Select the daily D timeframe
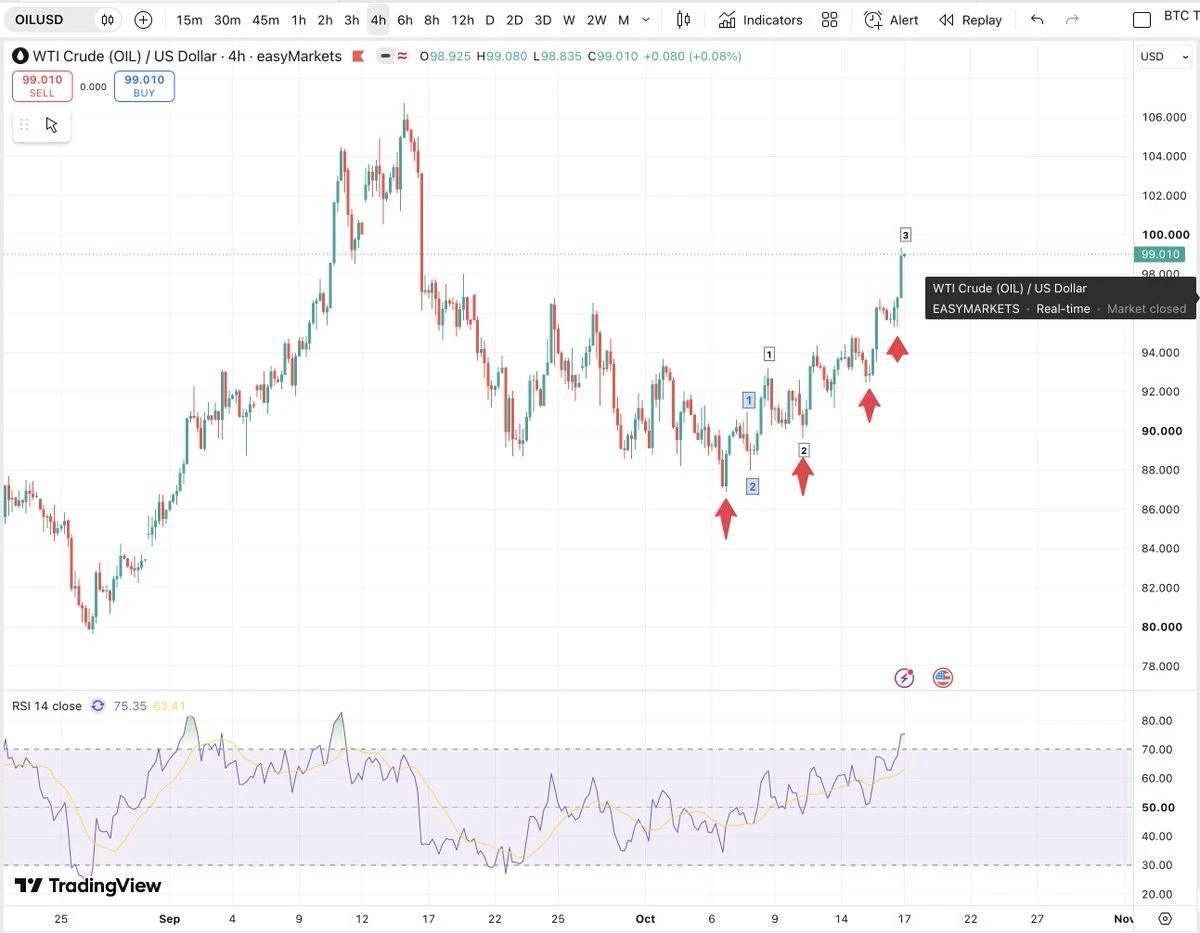The image size is (1200, 933). [x=489, y=20]
